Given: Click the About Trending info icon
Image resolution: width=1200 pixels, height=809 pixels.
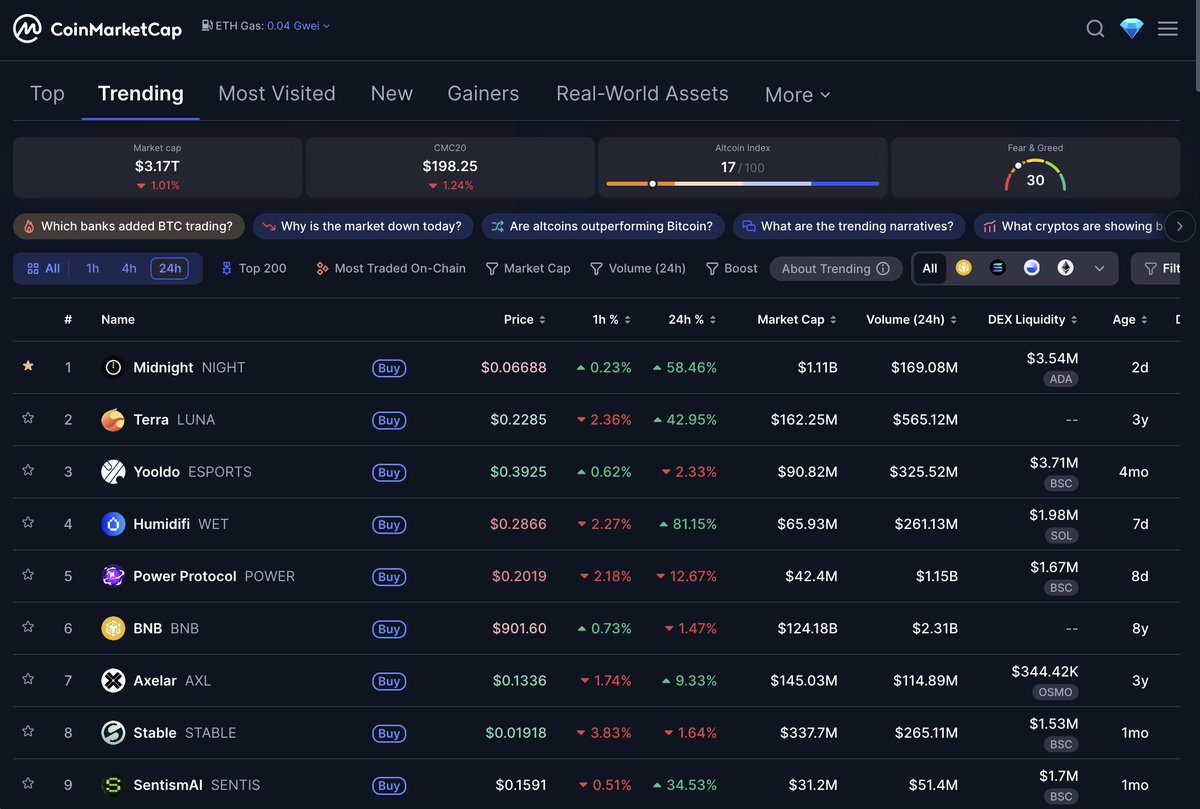Looking at the screenshot, I should (x=883, y=268).
